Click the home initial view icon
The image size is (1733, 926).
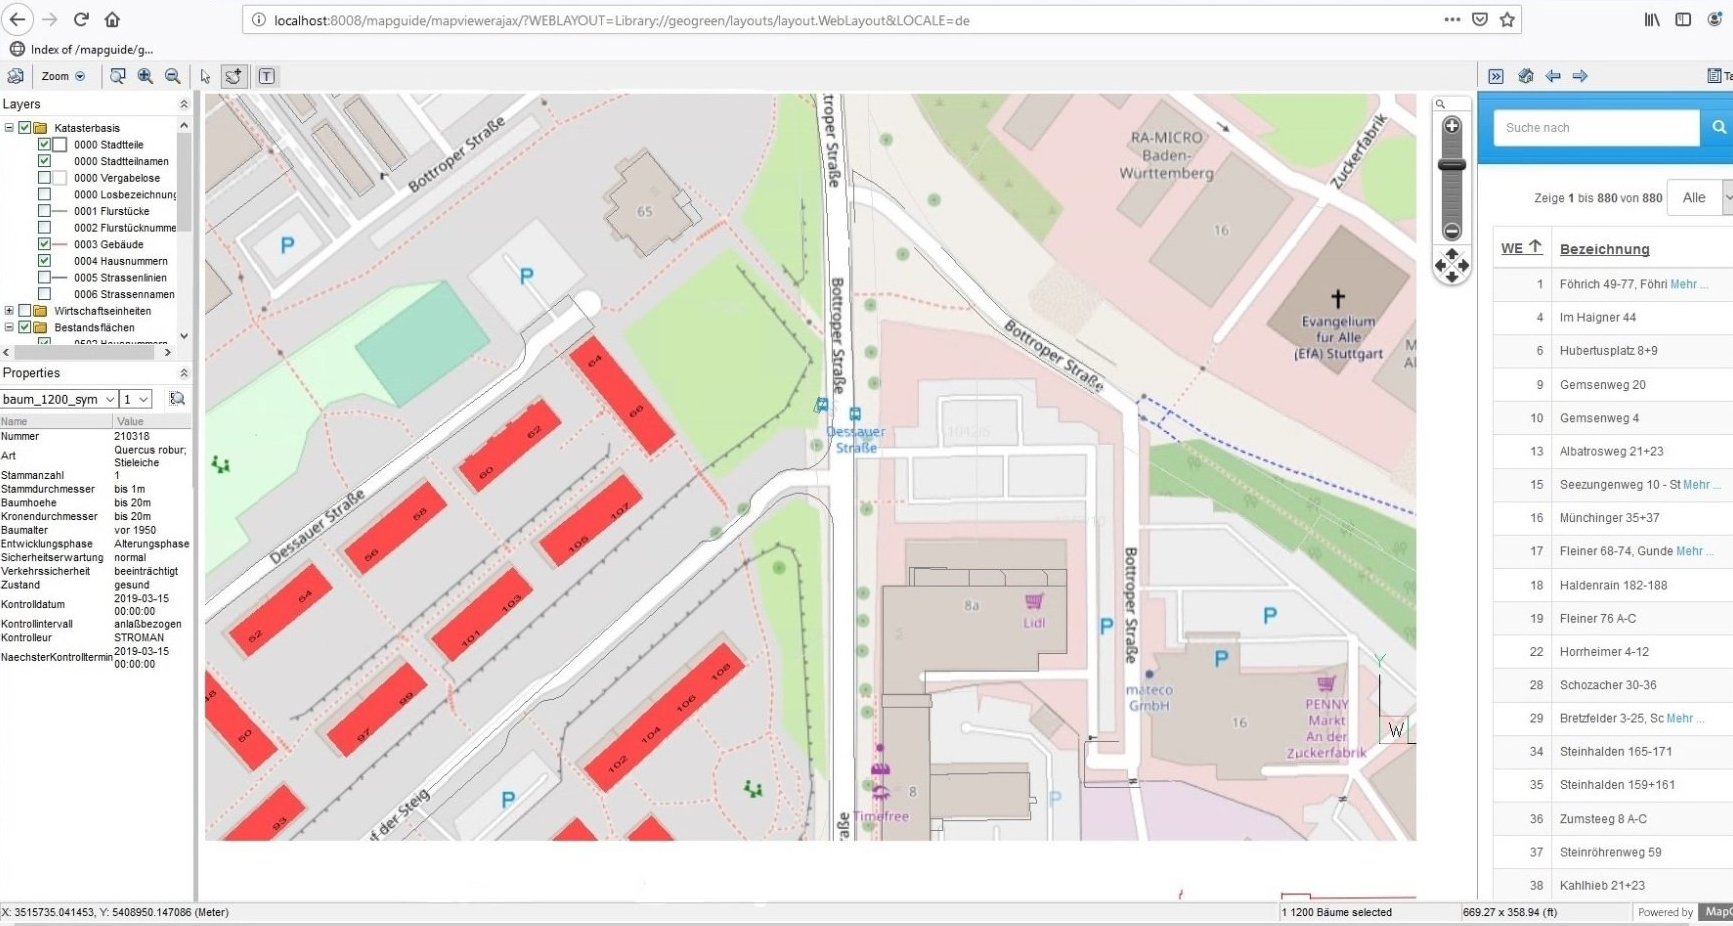[1526, 76]
